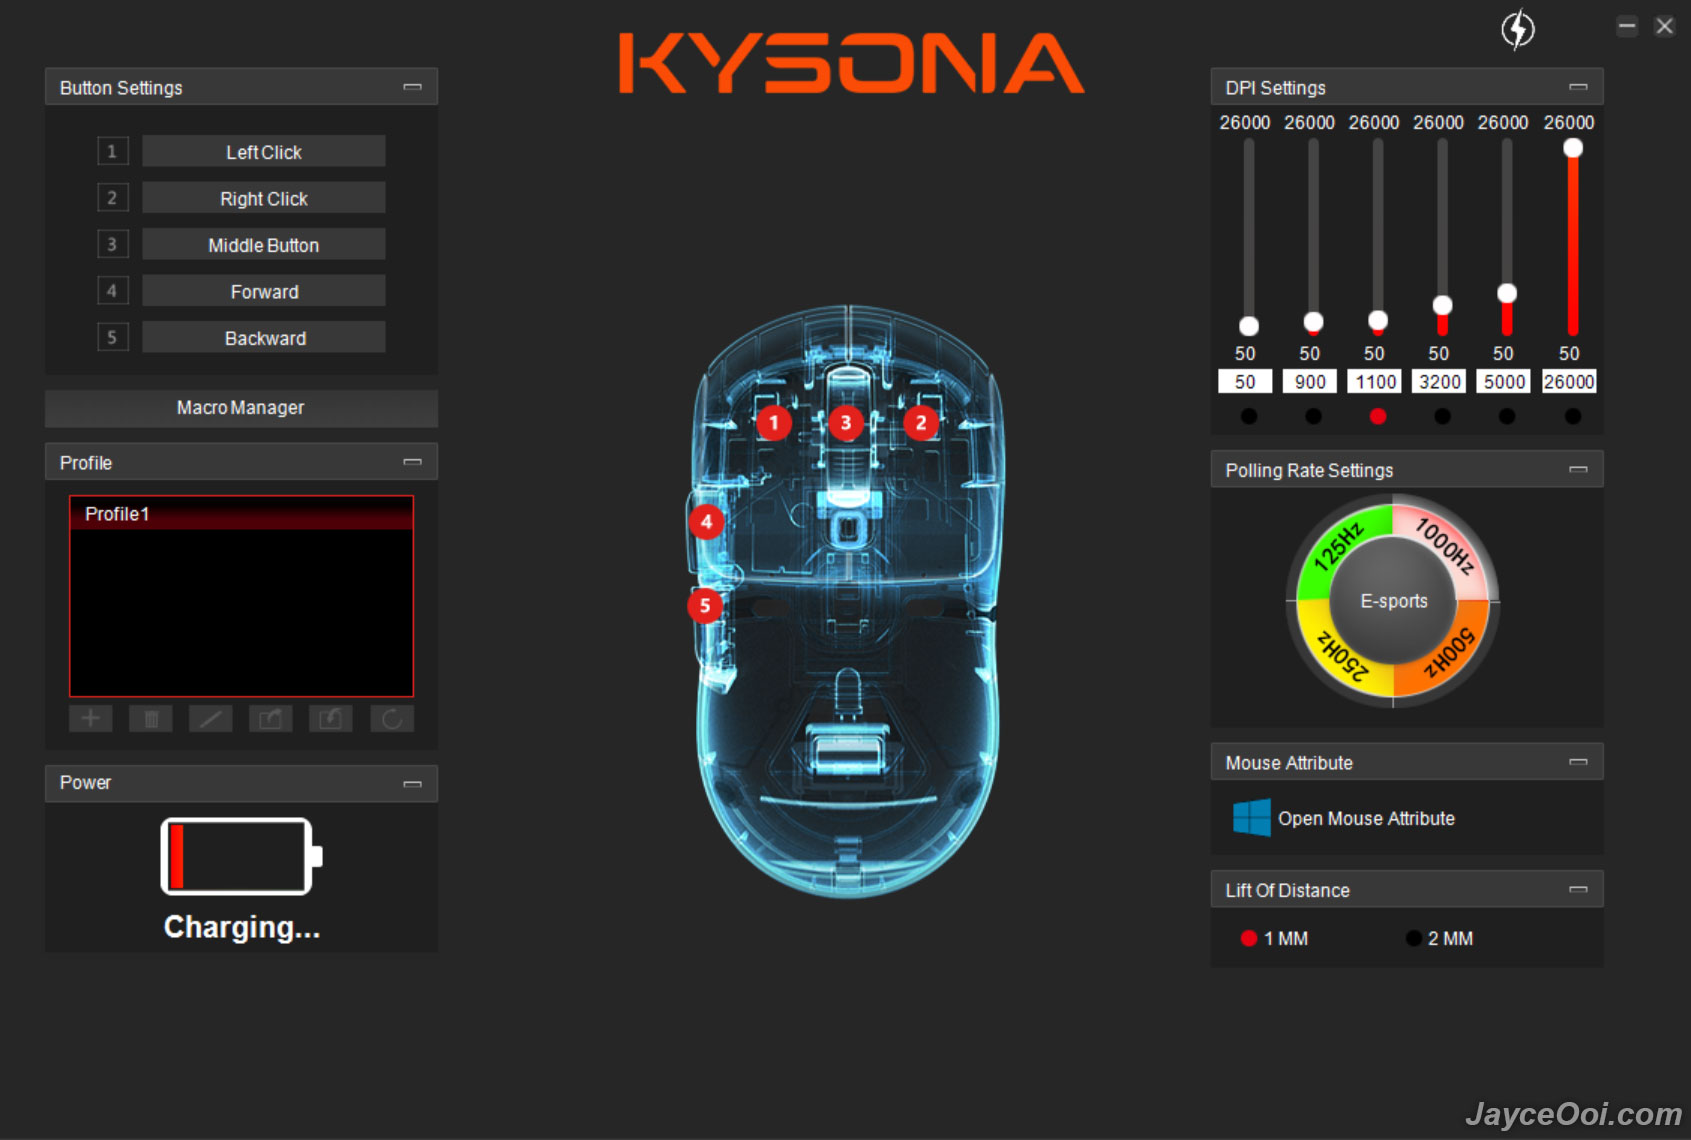
Task: Click the battery charging indicator icon
Action: pos(241,856)
